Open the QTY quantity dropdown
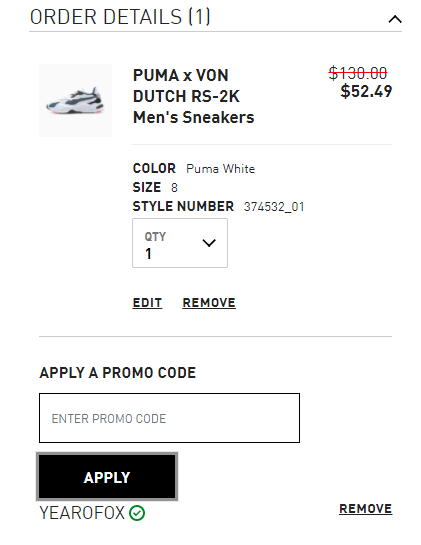421x545 pixels. tap(180, 243)
